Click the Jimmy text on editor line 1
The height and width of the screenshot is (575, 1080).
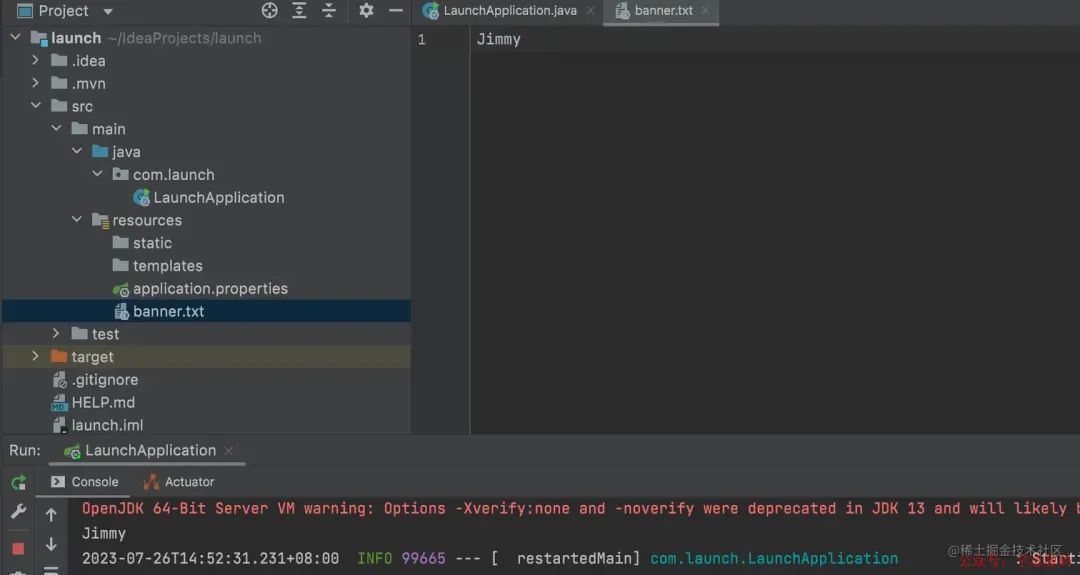point(499,39)
